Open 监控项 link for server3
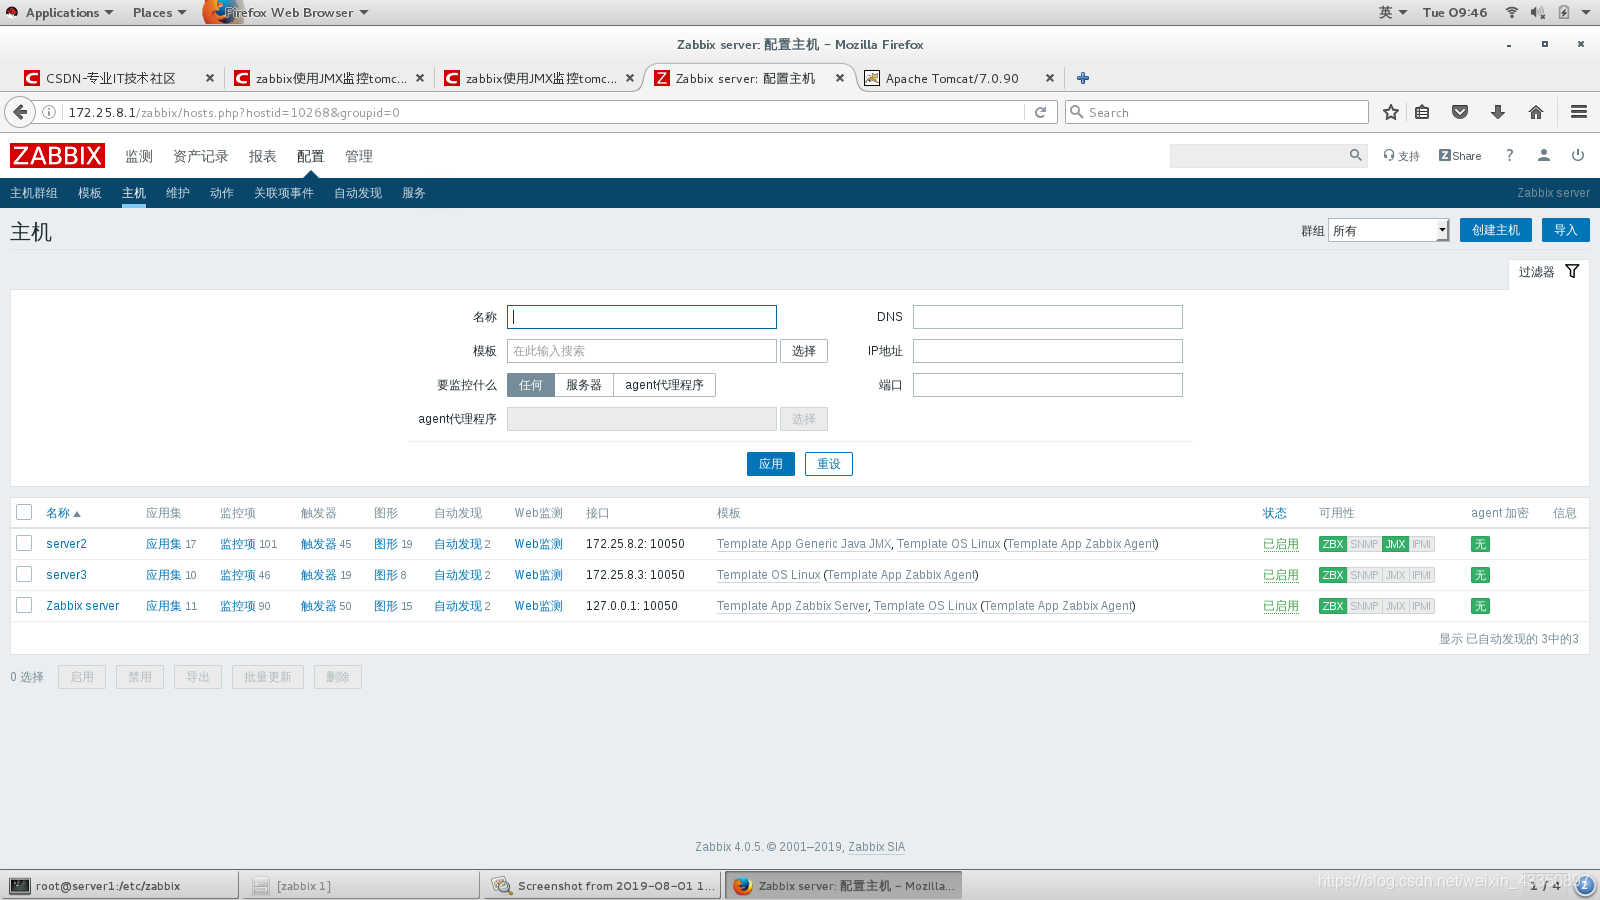1600x900 pixels. tap(238, 575)
